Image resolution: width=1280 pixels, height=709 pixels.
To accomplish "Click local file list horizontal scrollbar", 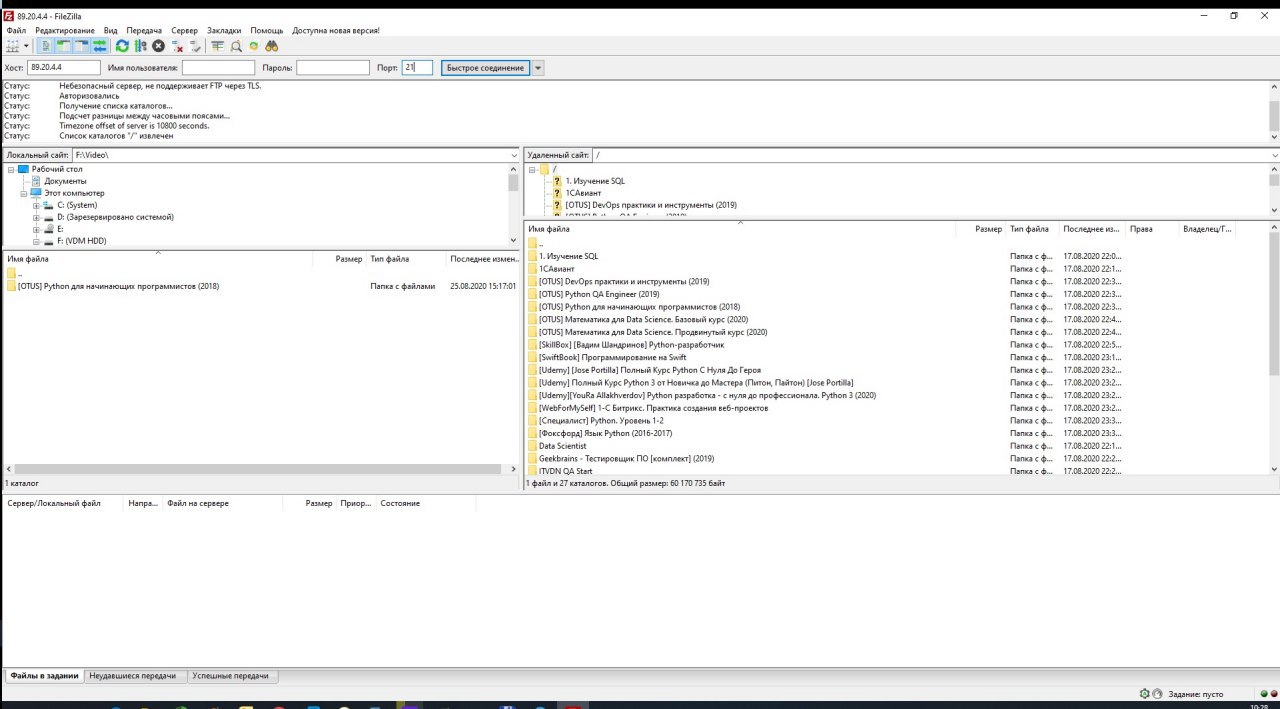I will coord(259,469).
